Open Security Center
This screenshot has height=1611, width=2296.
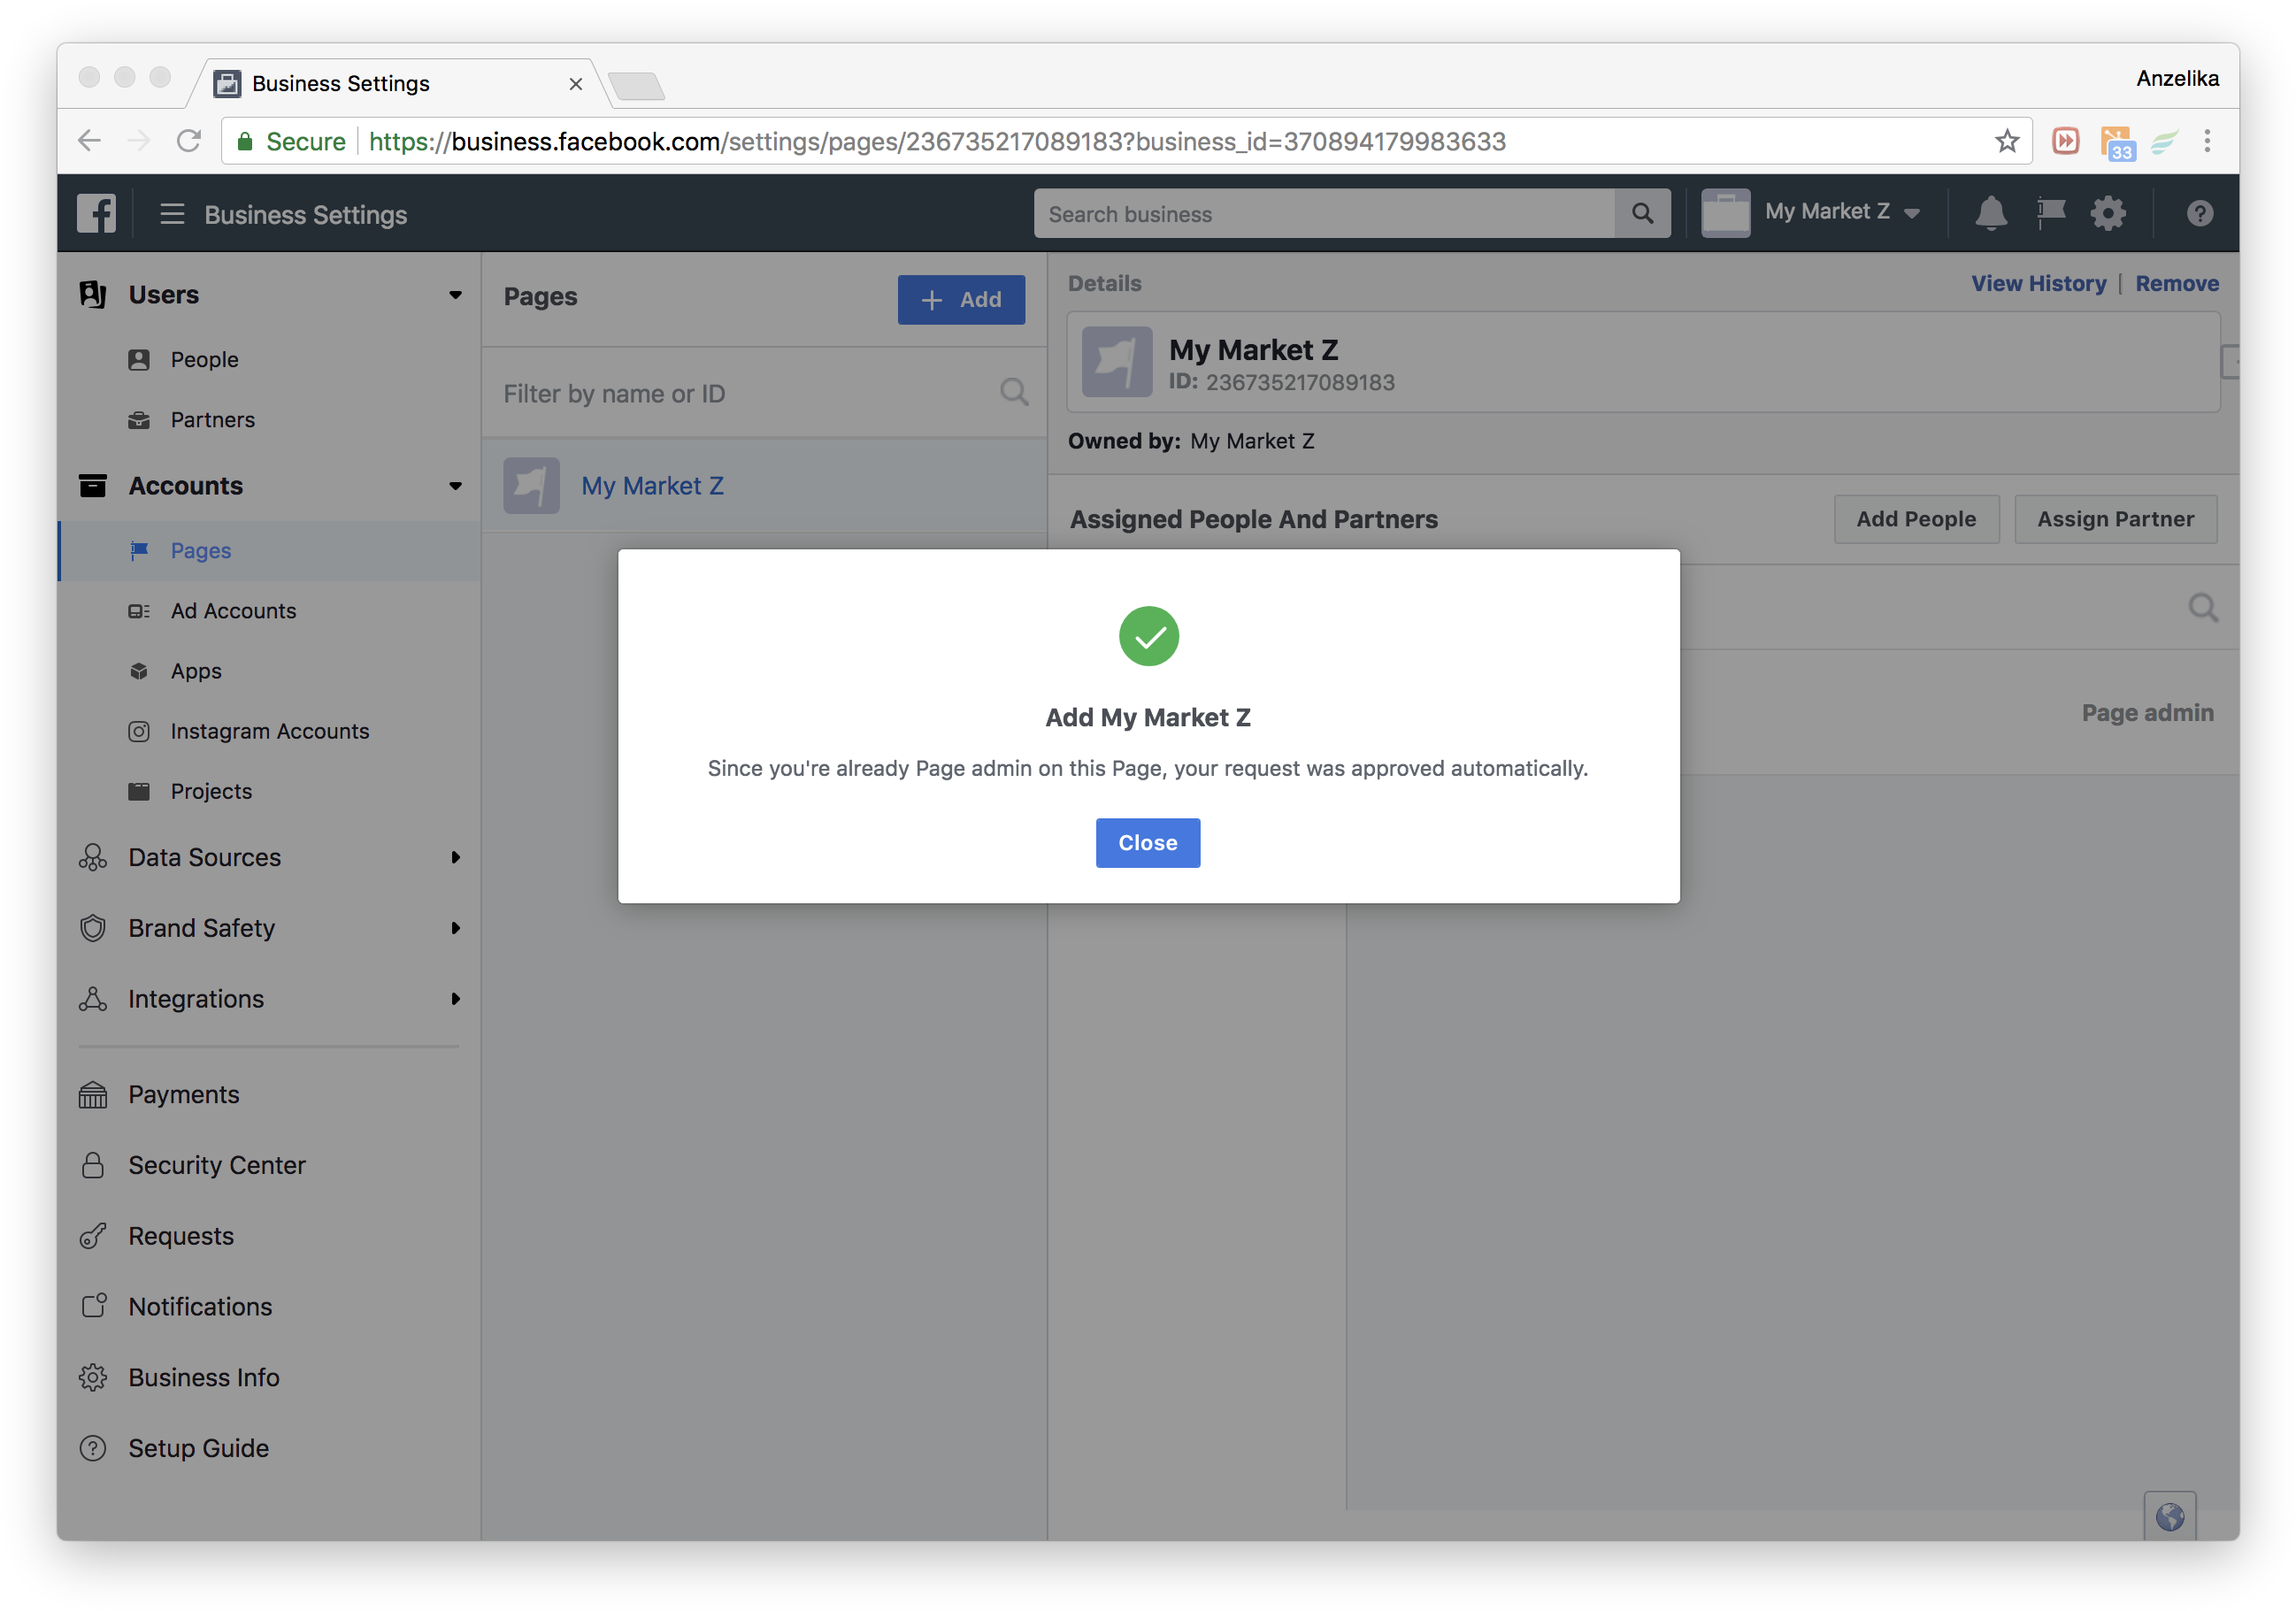(x=217, y=1165)
